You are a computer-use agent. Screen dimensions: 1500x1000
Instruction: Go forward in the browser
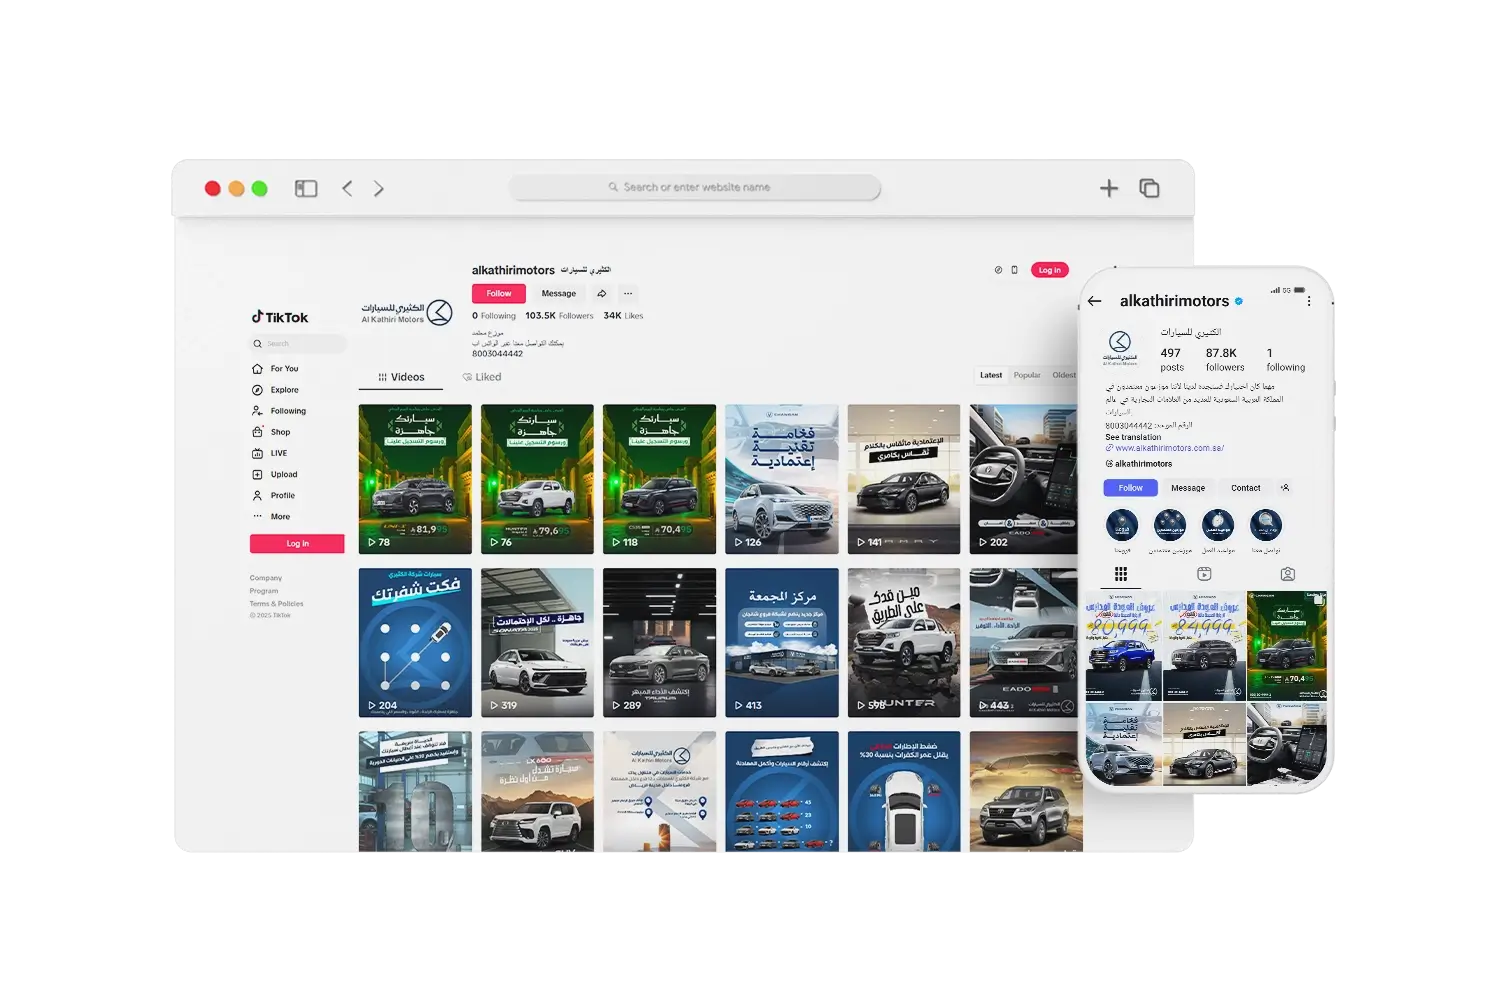pyautogui.click(x=379, y=188)
